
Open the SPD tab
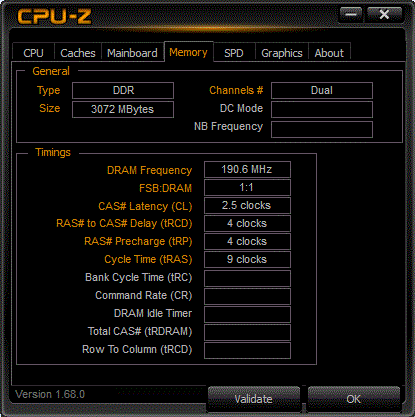(234, 53)
